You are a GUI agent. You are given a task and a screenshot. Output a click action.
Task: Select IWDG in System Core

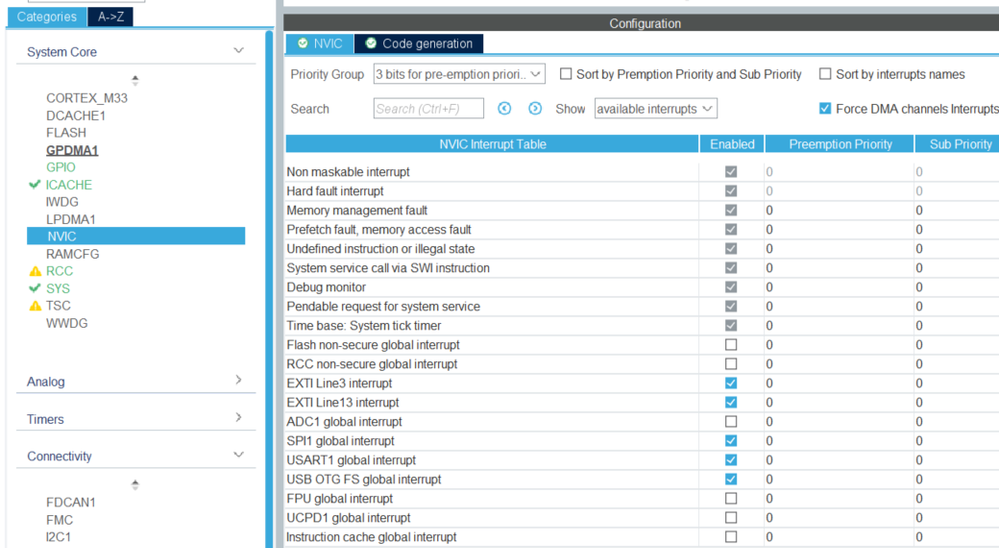(62, 201)
